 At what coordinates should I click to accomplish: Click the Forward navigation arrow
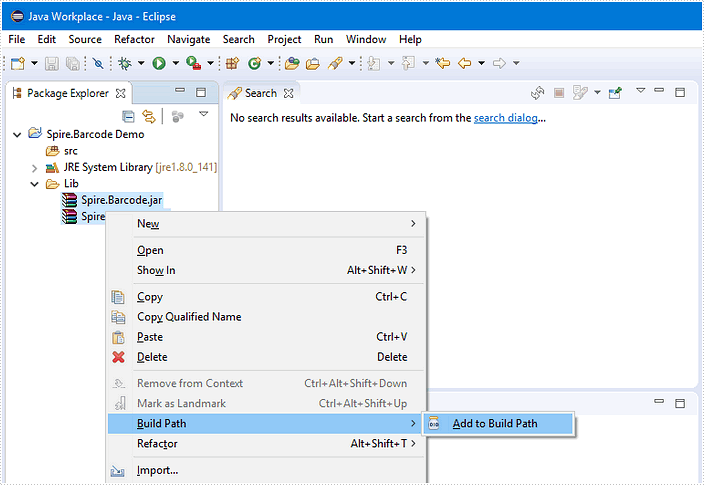499,63
